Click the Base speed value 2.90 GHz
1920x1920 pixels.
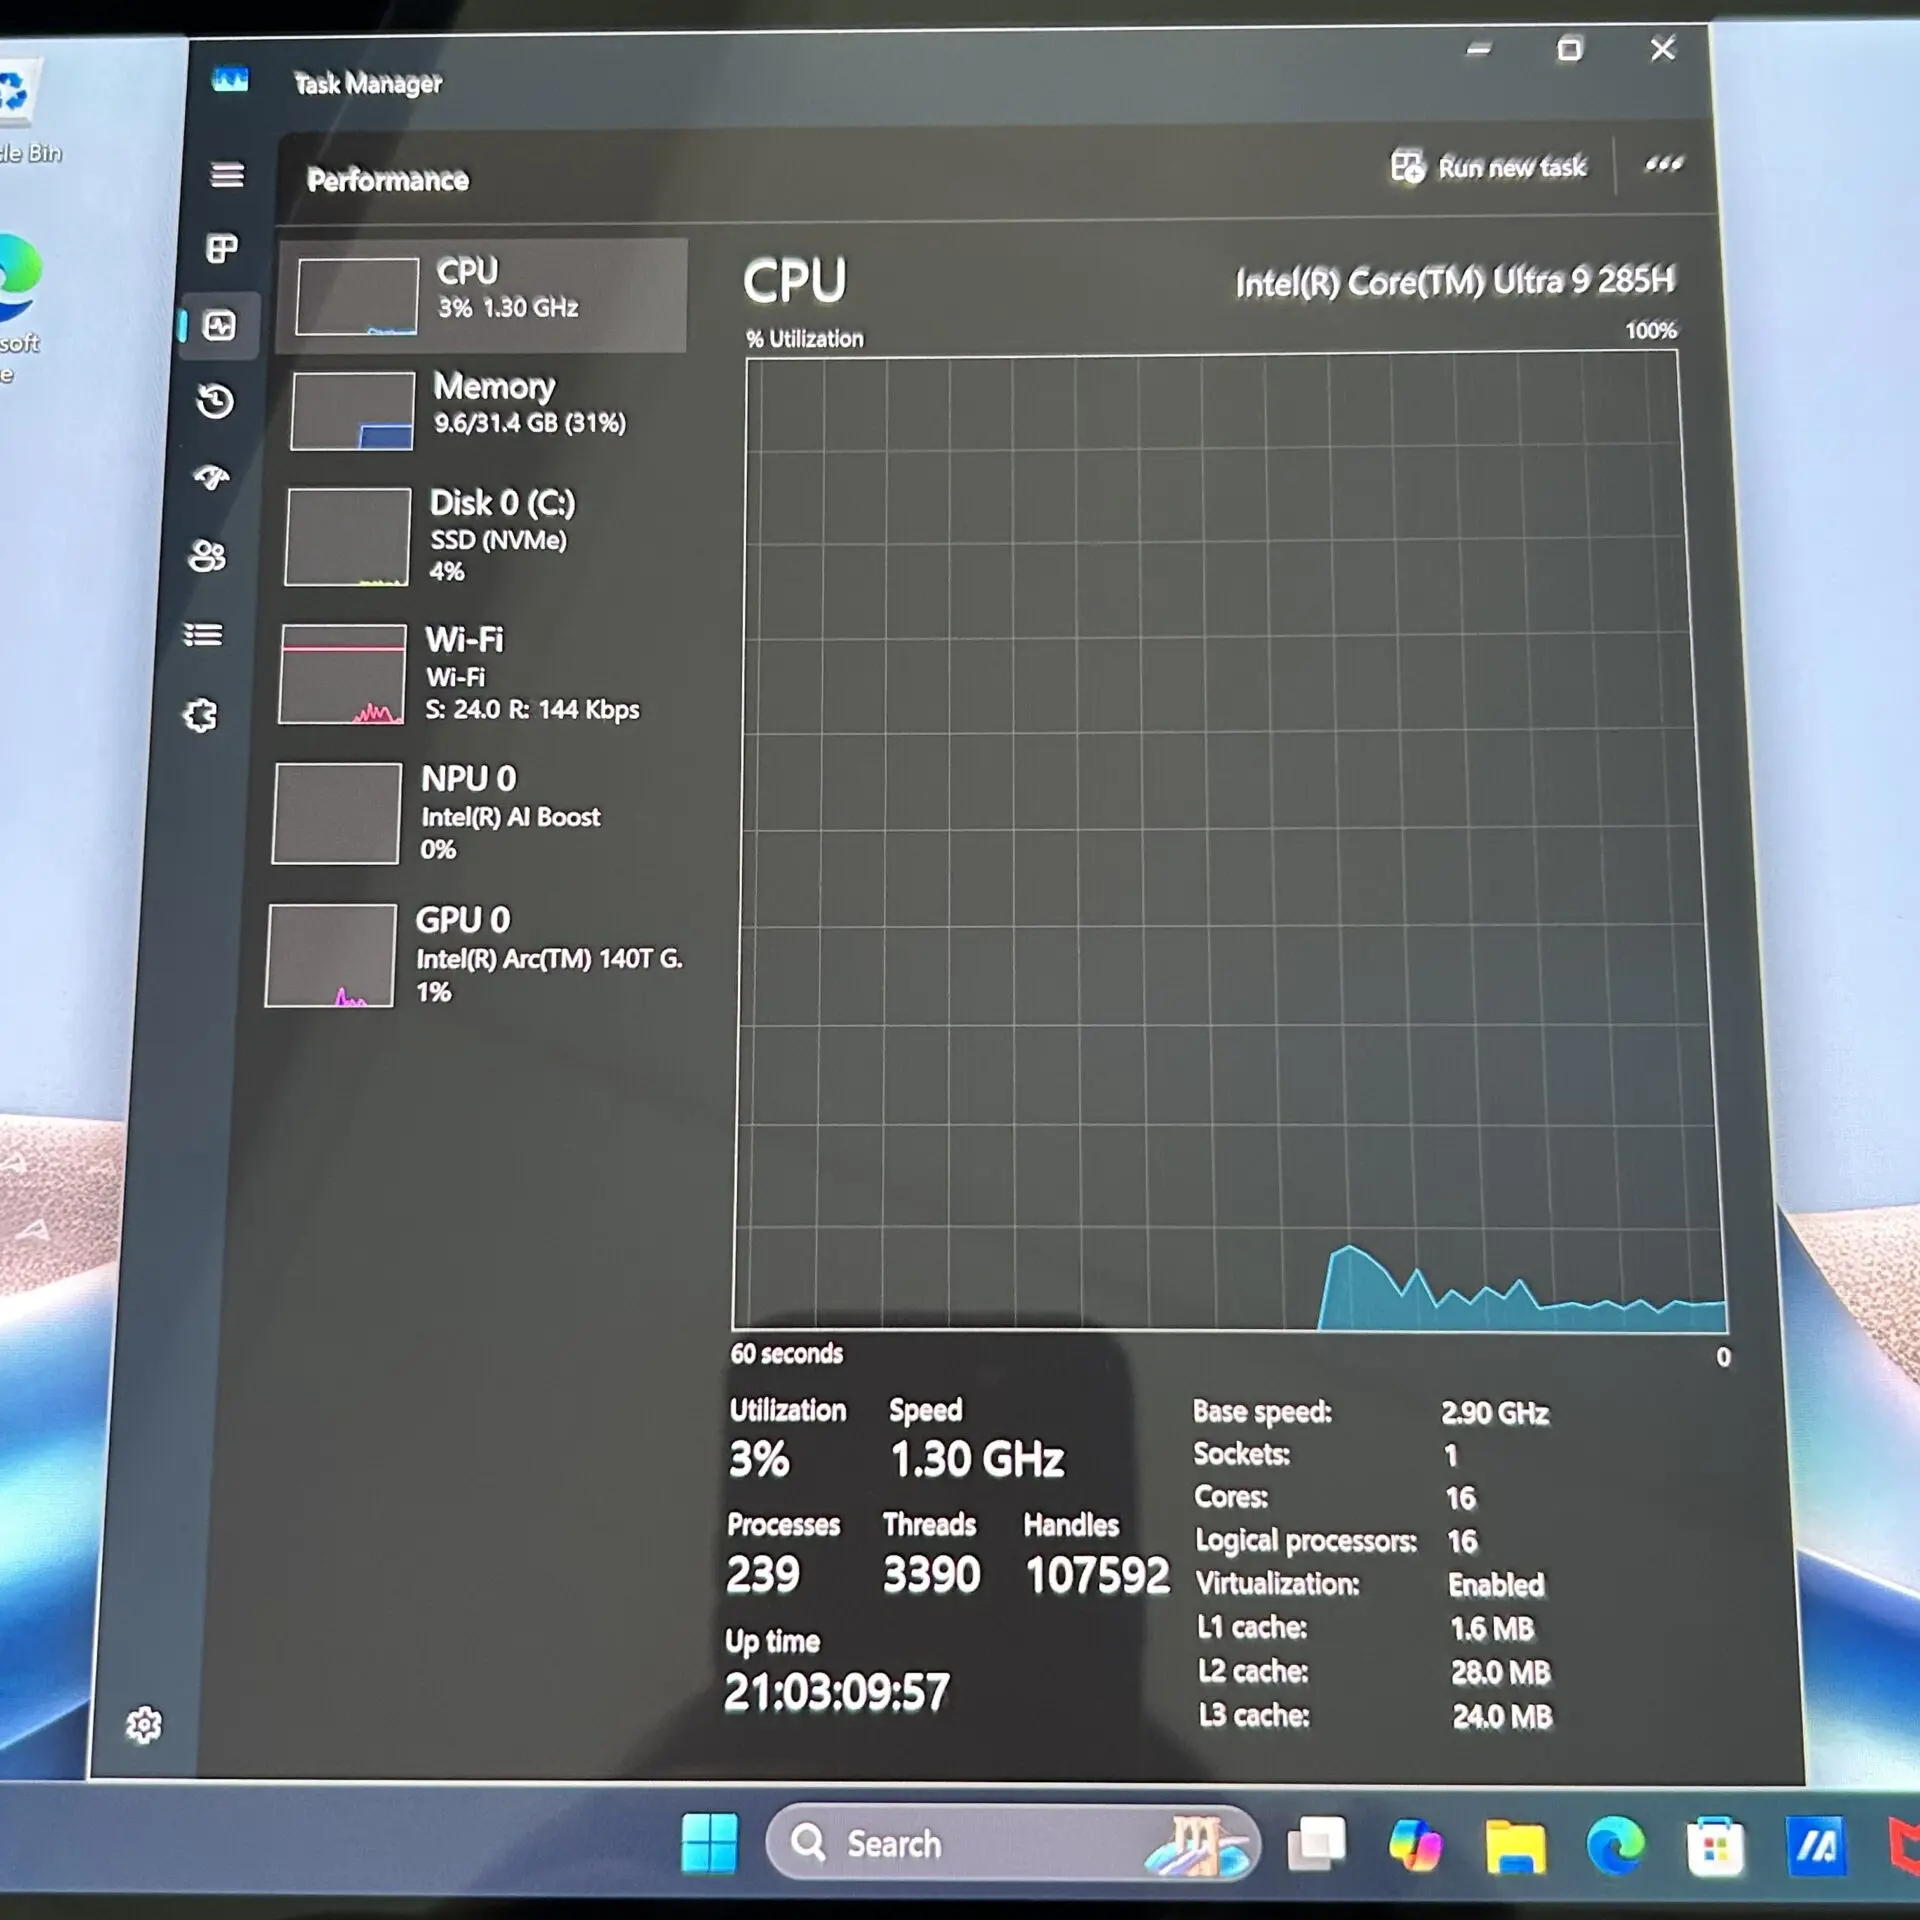tap(1495, 1413)
